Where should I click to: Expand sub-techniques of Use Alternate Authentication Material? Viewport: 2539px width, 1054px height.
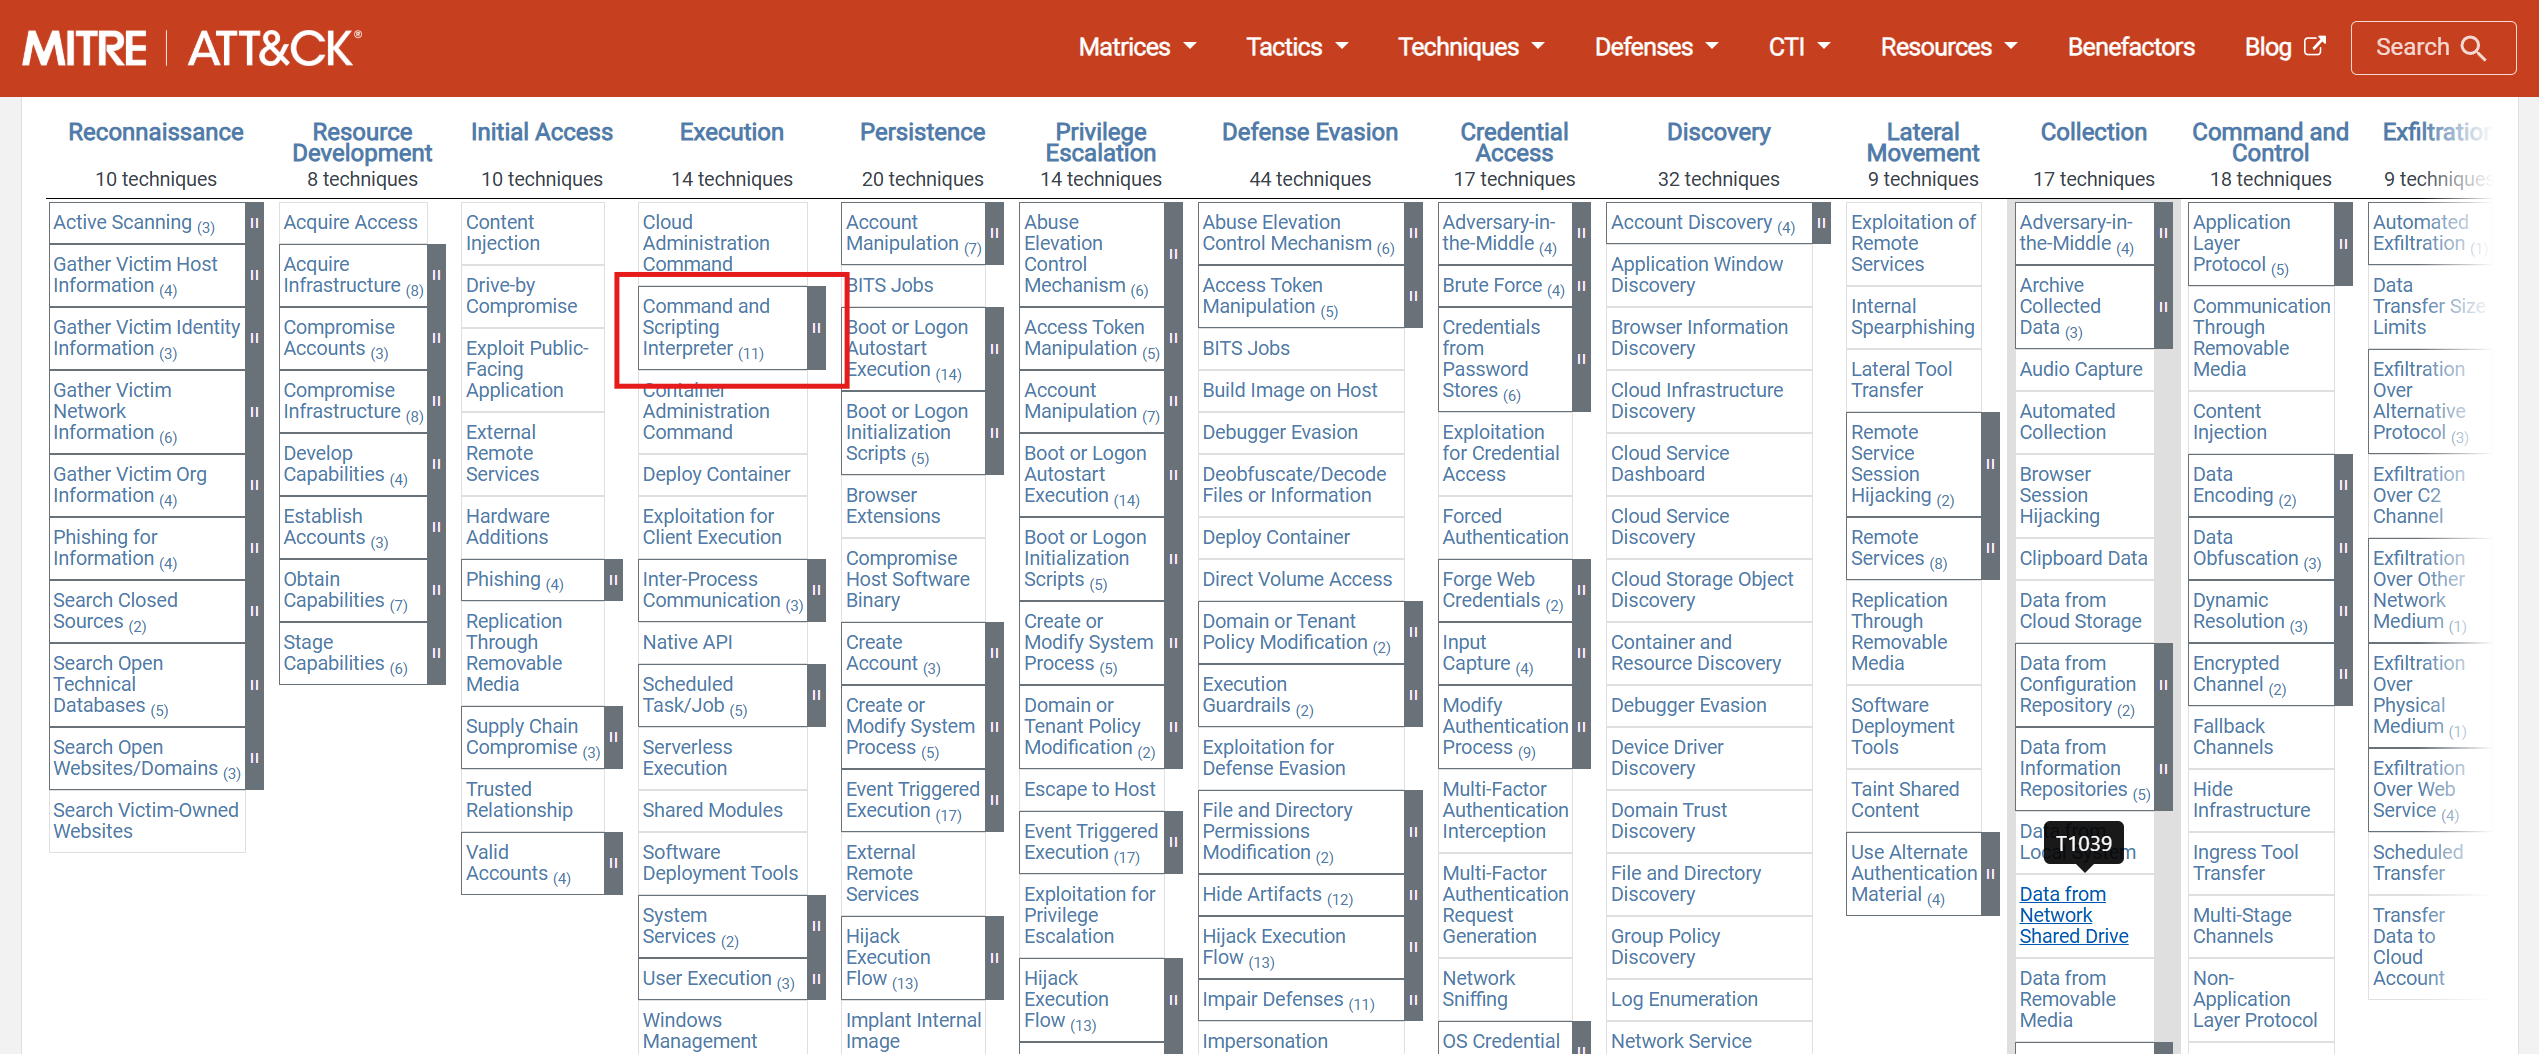pos(1991,874)
